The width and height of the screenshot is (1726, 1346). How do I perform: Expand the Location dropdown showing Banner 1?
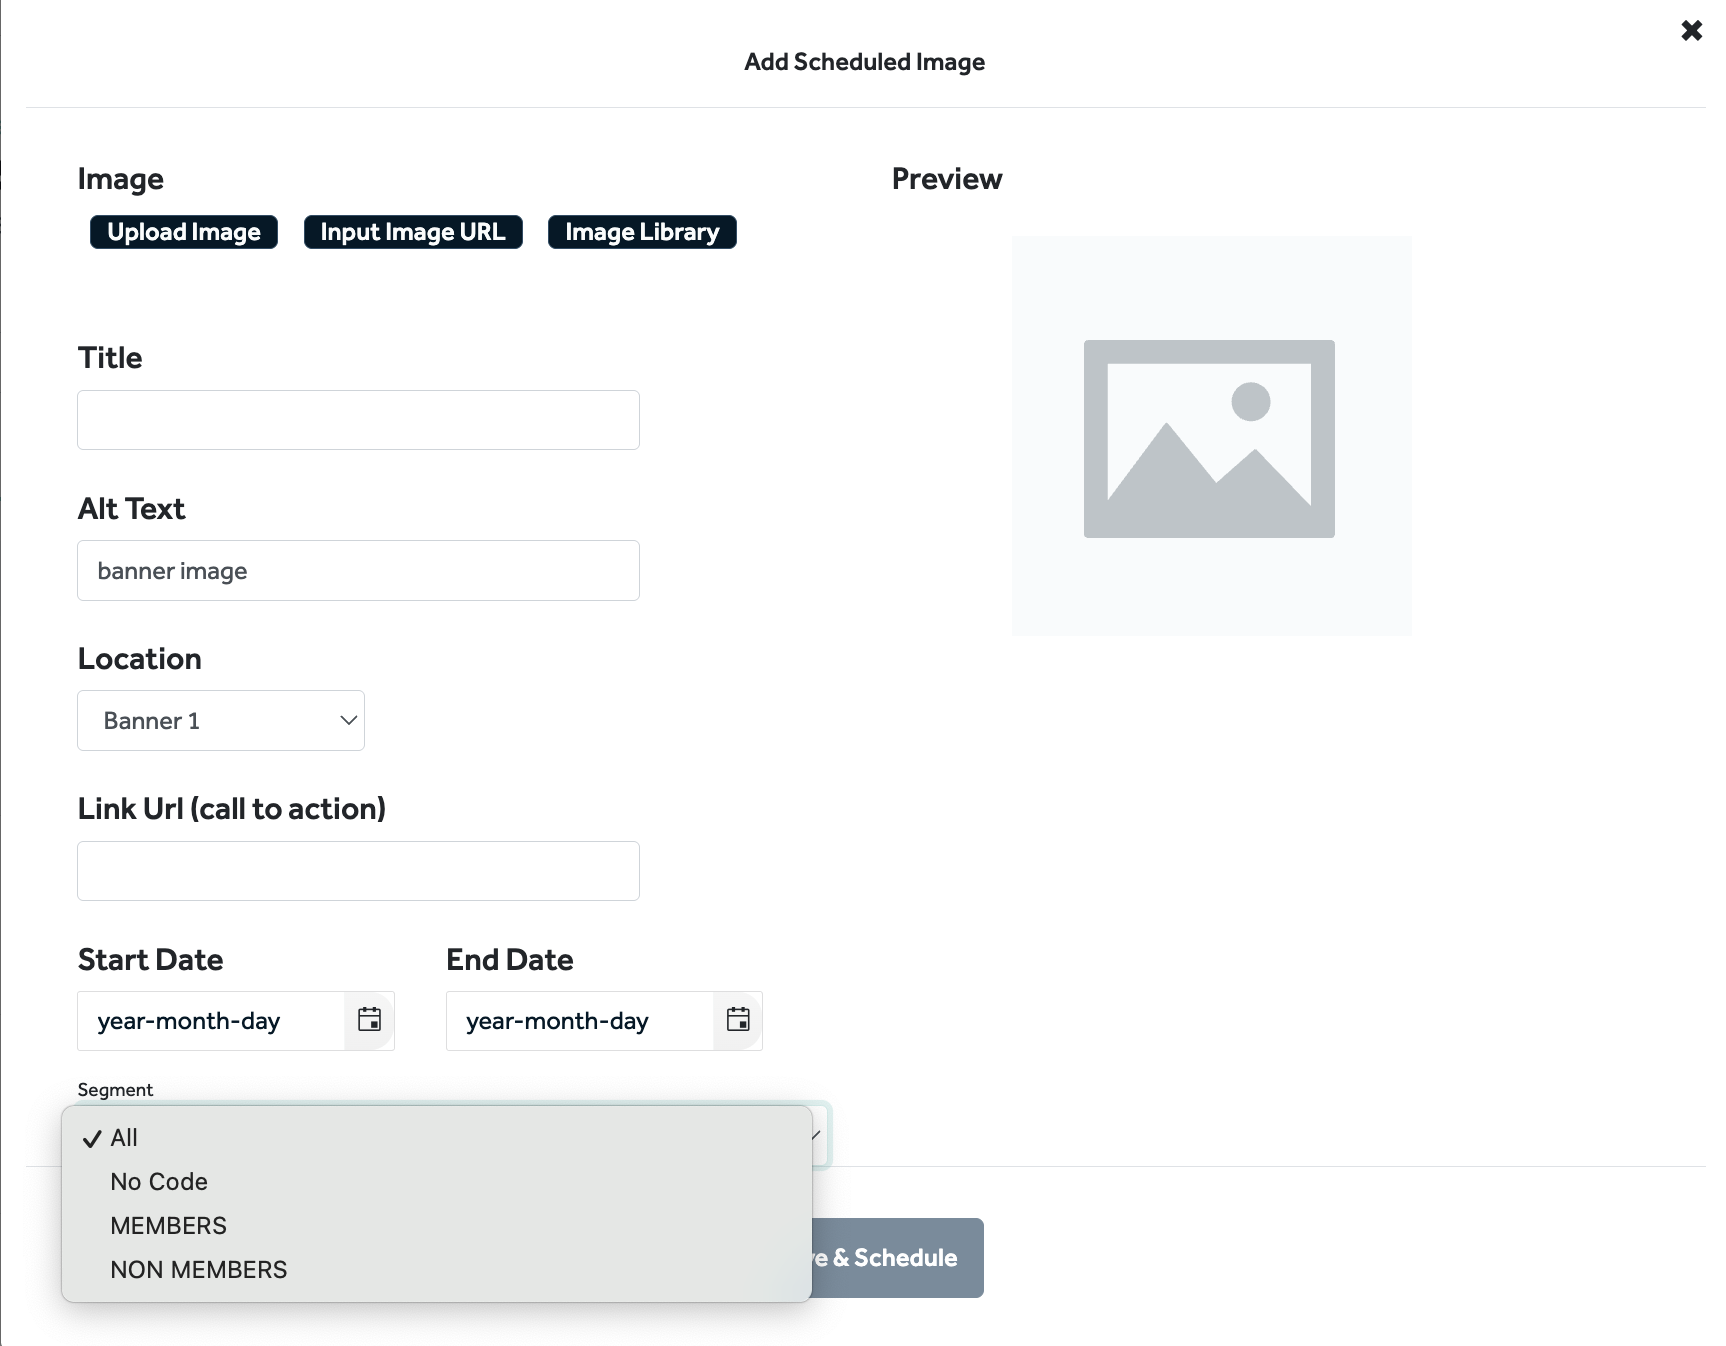221,720
